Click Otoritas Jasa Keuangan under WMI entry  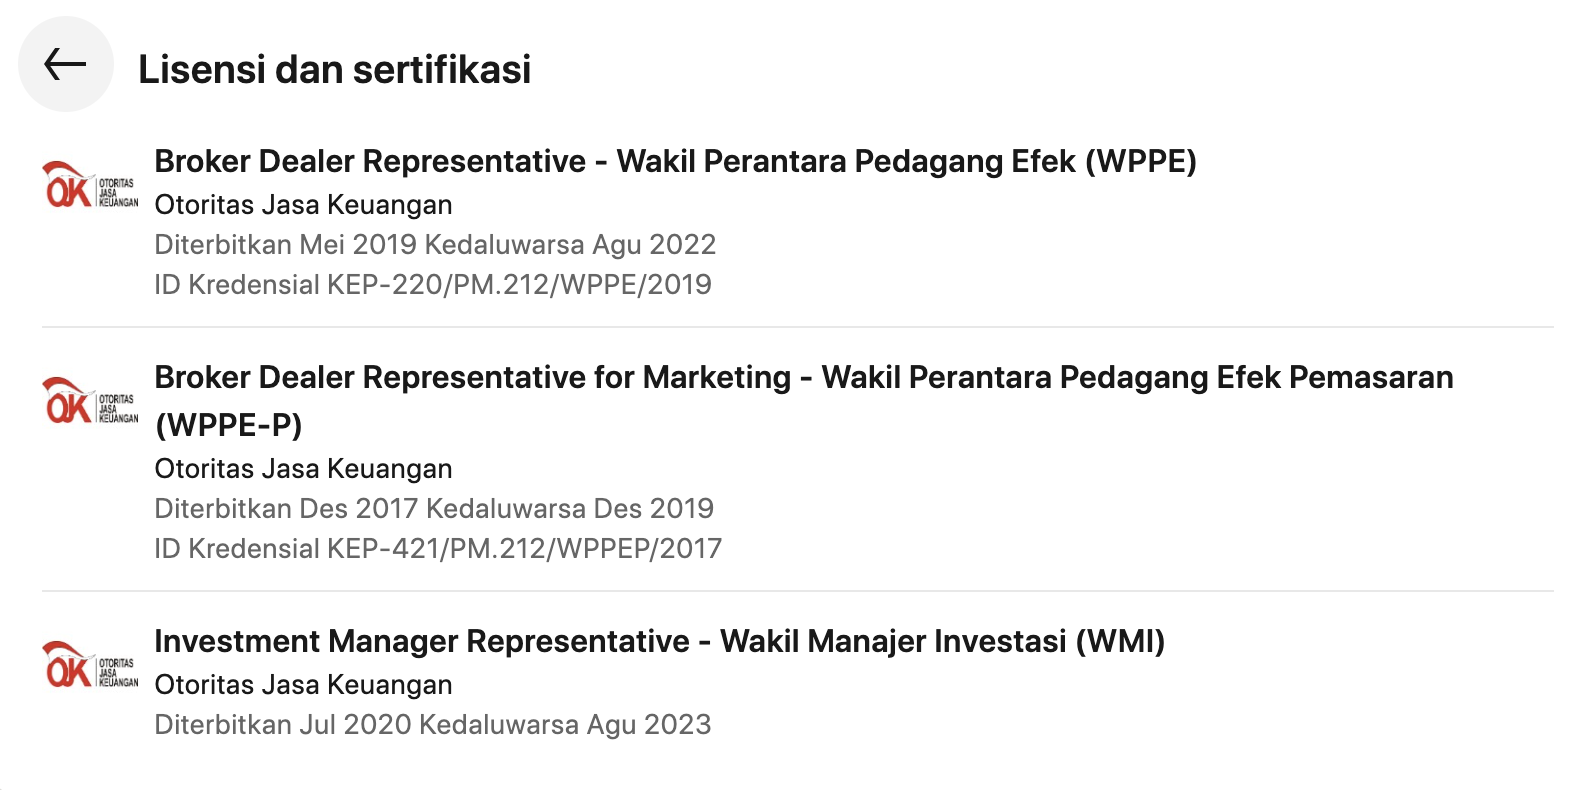(x=303, y=685)
